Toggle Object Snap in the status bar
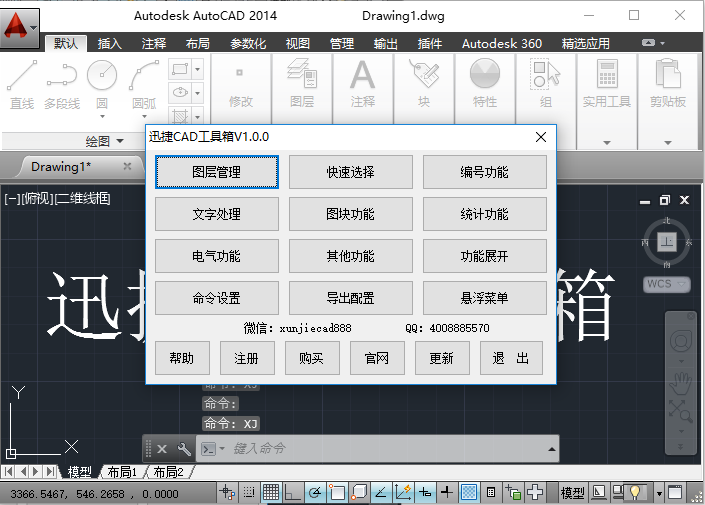The width and height of the screenshot is (705, 505). (337, 492)
